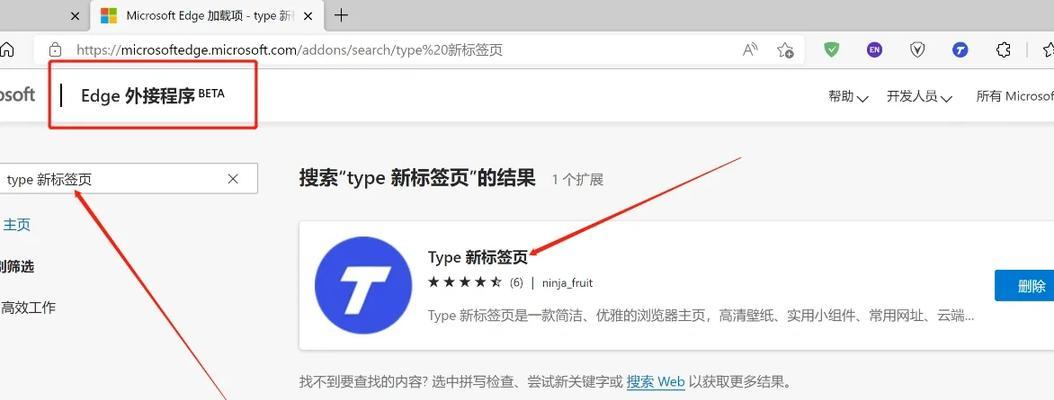Expand the 开发人员 dropdown menu
Image resolution: width=1054 pixels, height=400 pixels.
click(x=919, y=97)
